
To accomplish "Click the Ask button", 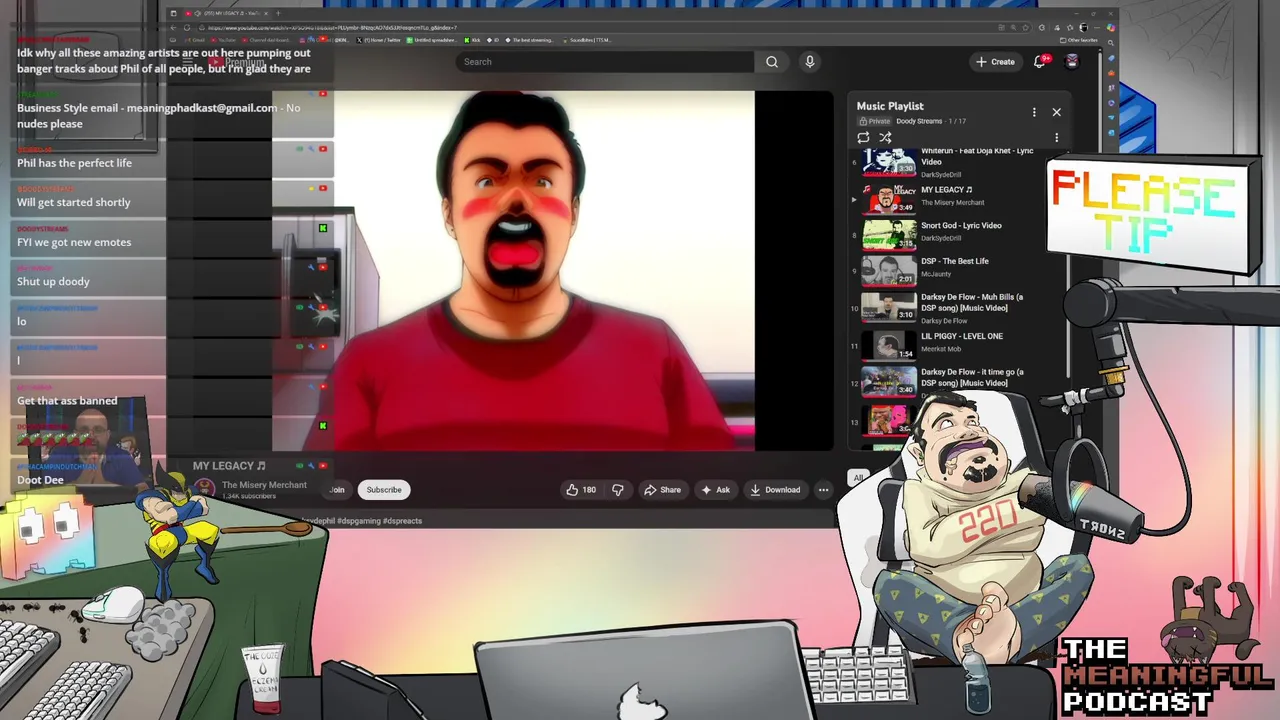I will [715, 490].
